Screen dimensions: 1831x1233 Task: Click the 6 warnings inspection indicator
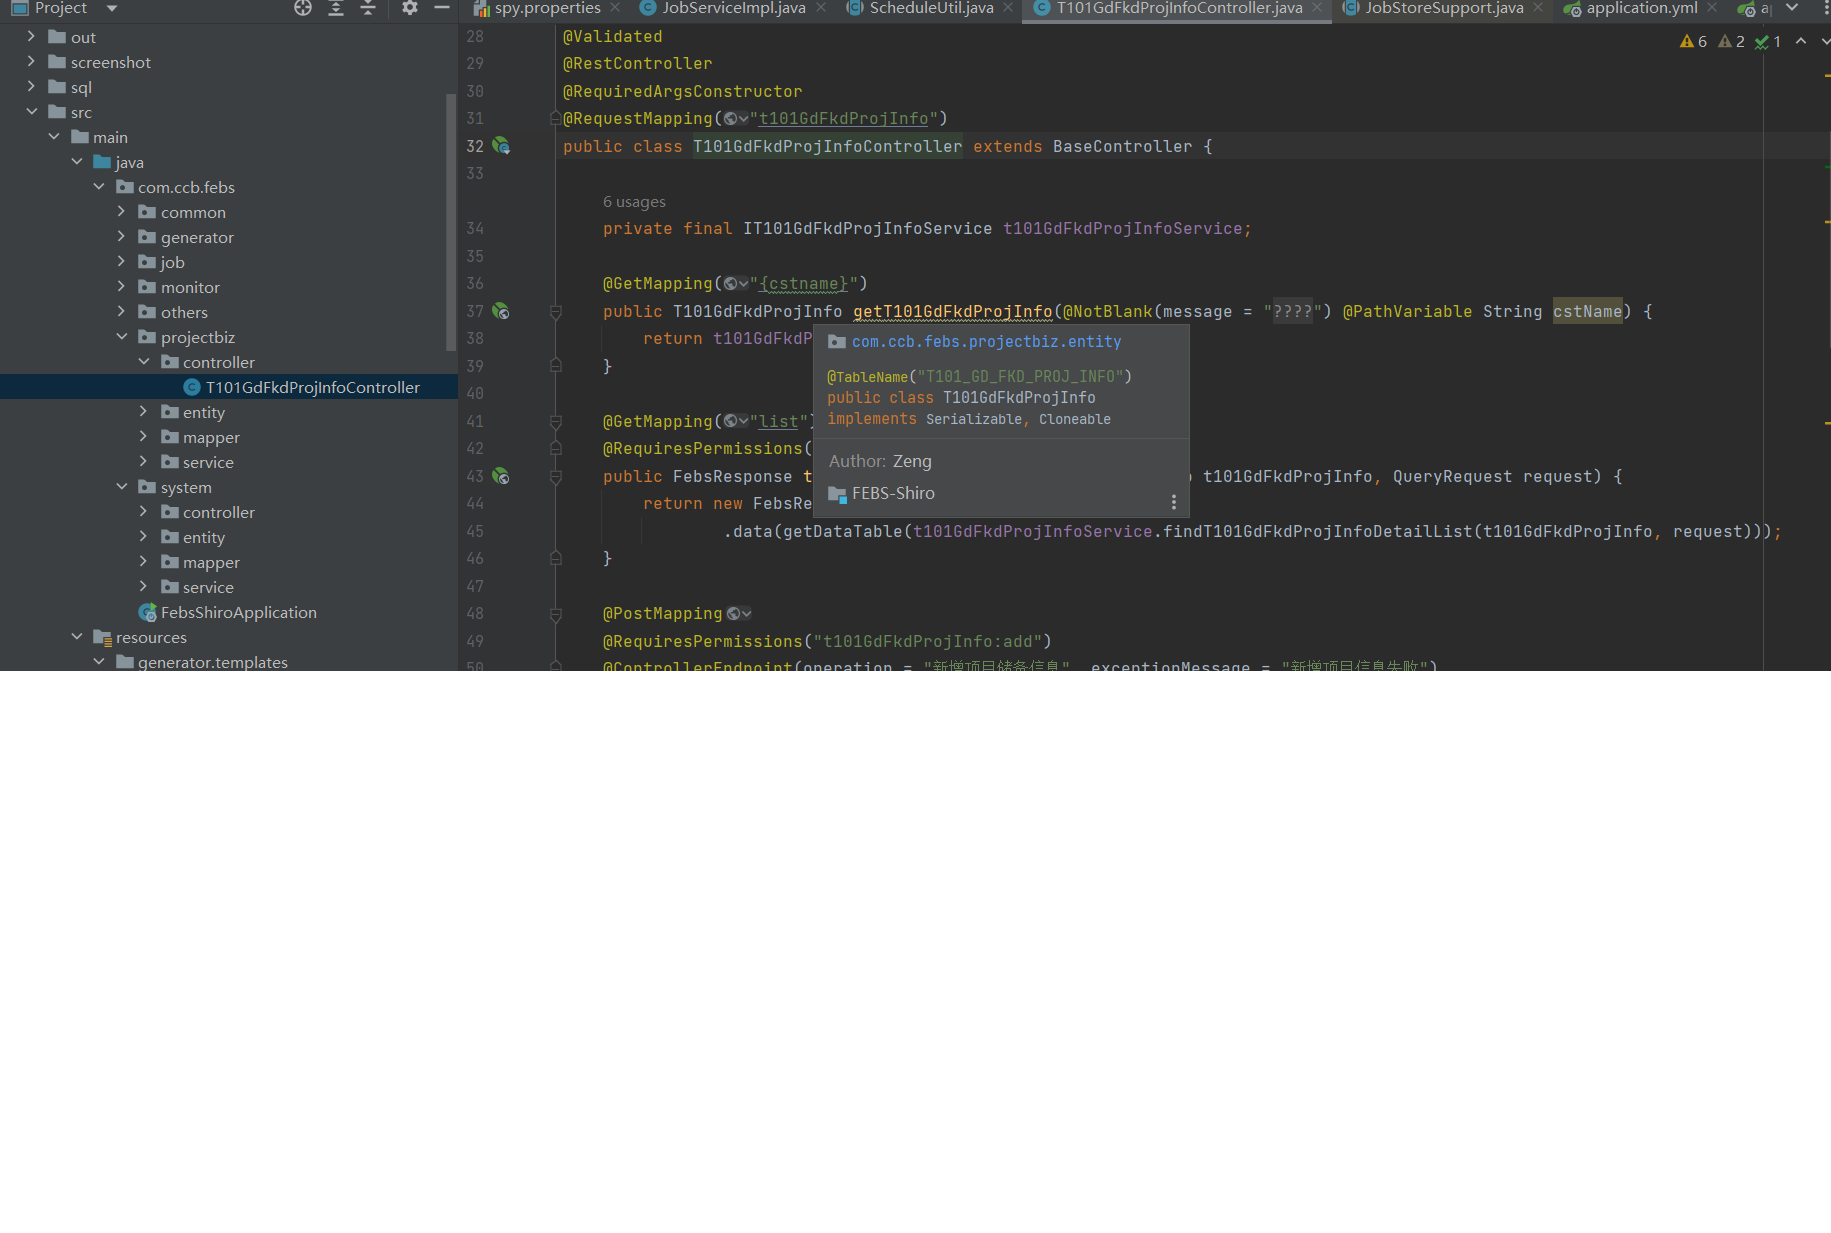point(1693,41)
